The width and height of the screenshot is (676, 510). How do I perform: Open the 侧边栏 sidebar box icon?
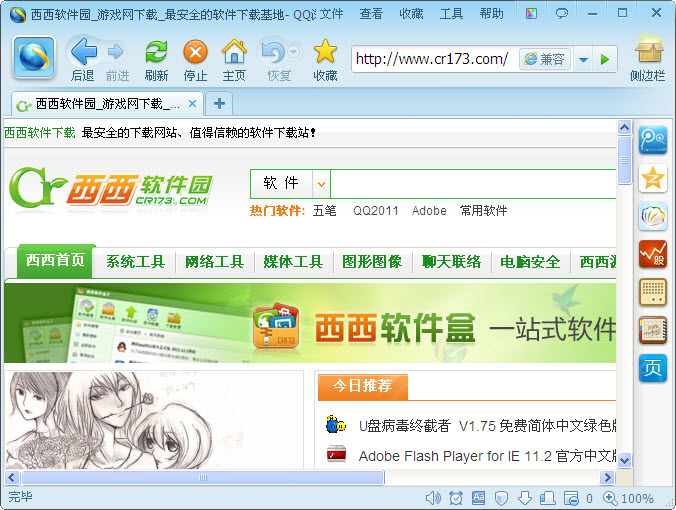pos(648,50)
